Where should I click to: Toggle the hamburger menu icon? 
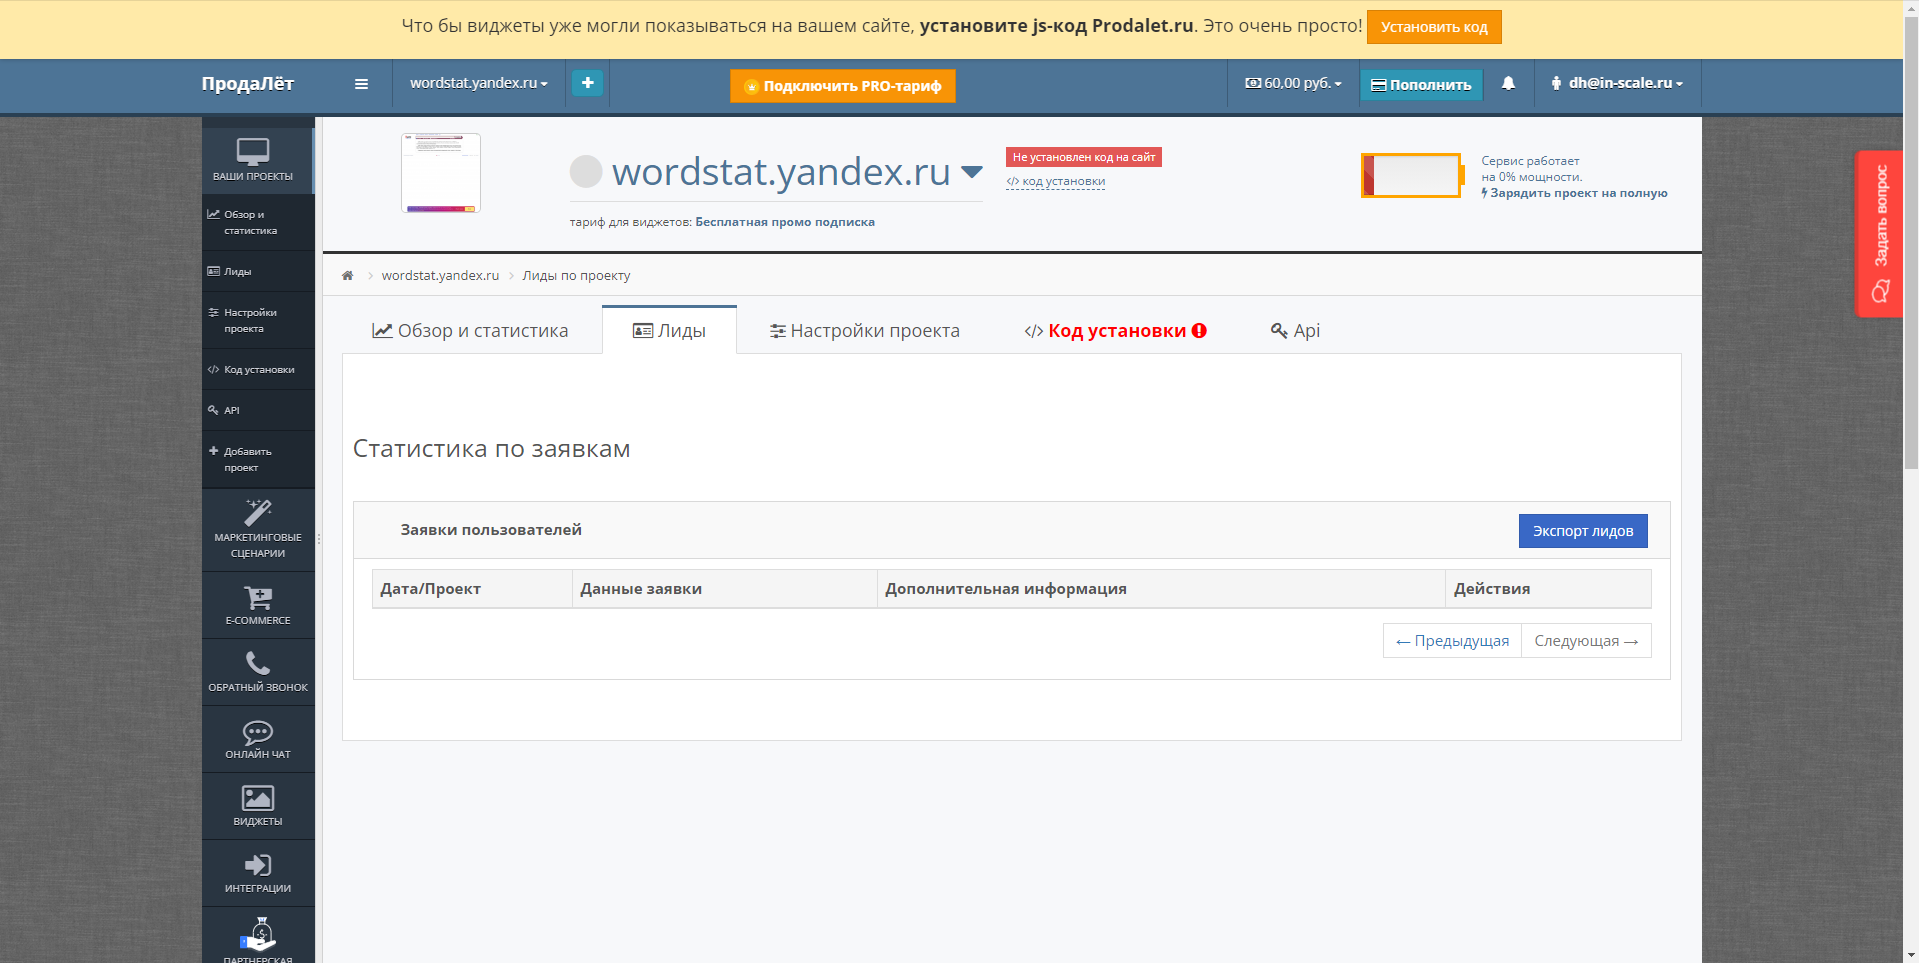(x=361, y=84)
